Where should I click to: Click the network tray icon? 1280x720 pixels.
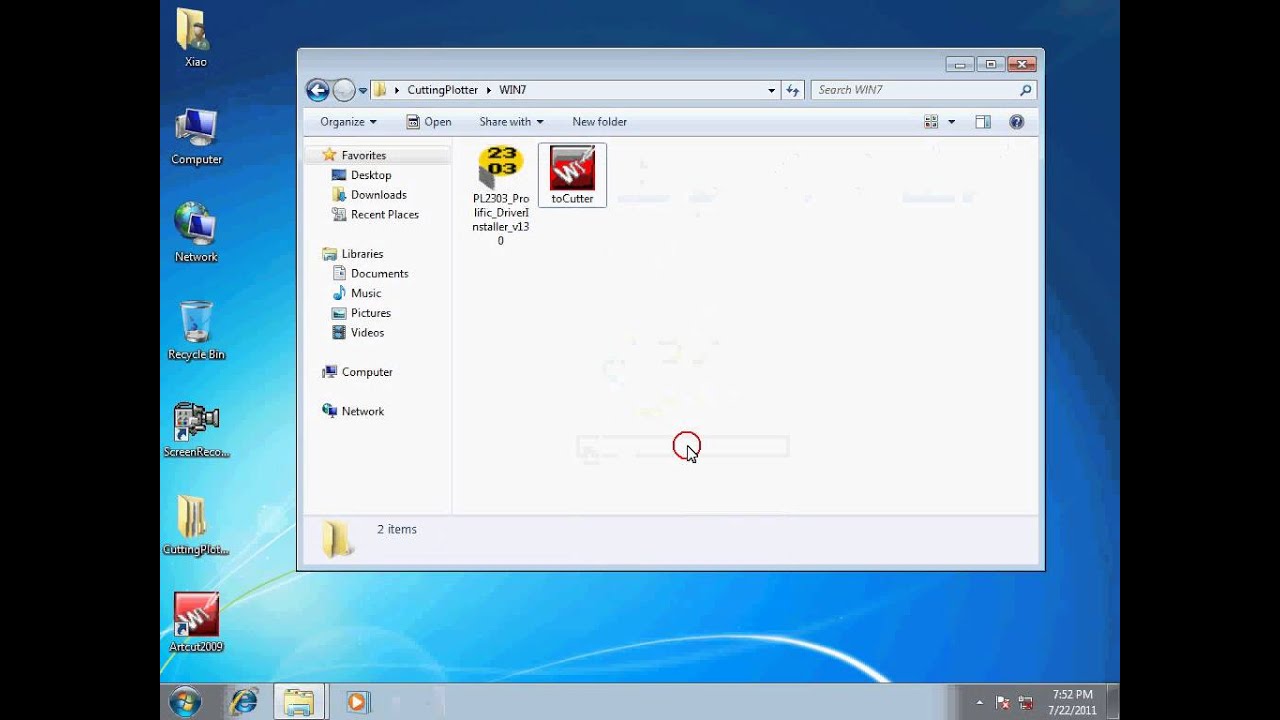click(x=1025, y=703)
